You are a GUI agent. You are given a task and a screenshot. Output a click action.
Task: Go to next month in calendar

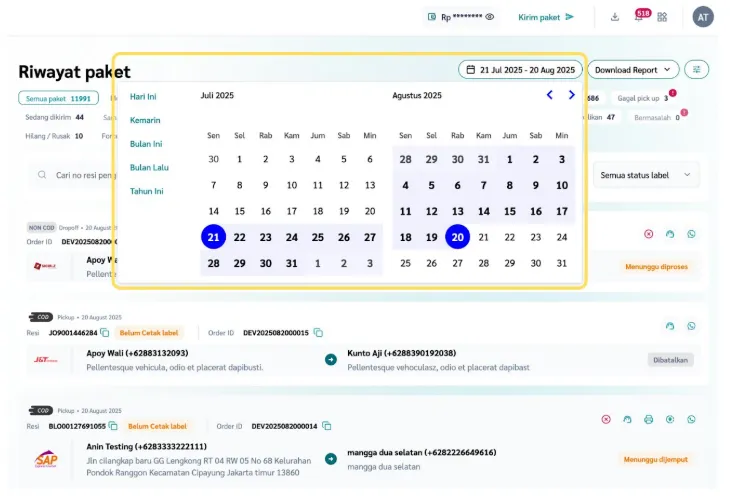(571, 95)
